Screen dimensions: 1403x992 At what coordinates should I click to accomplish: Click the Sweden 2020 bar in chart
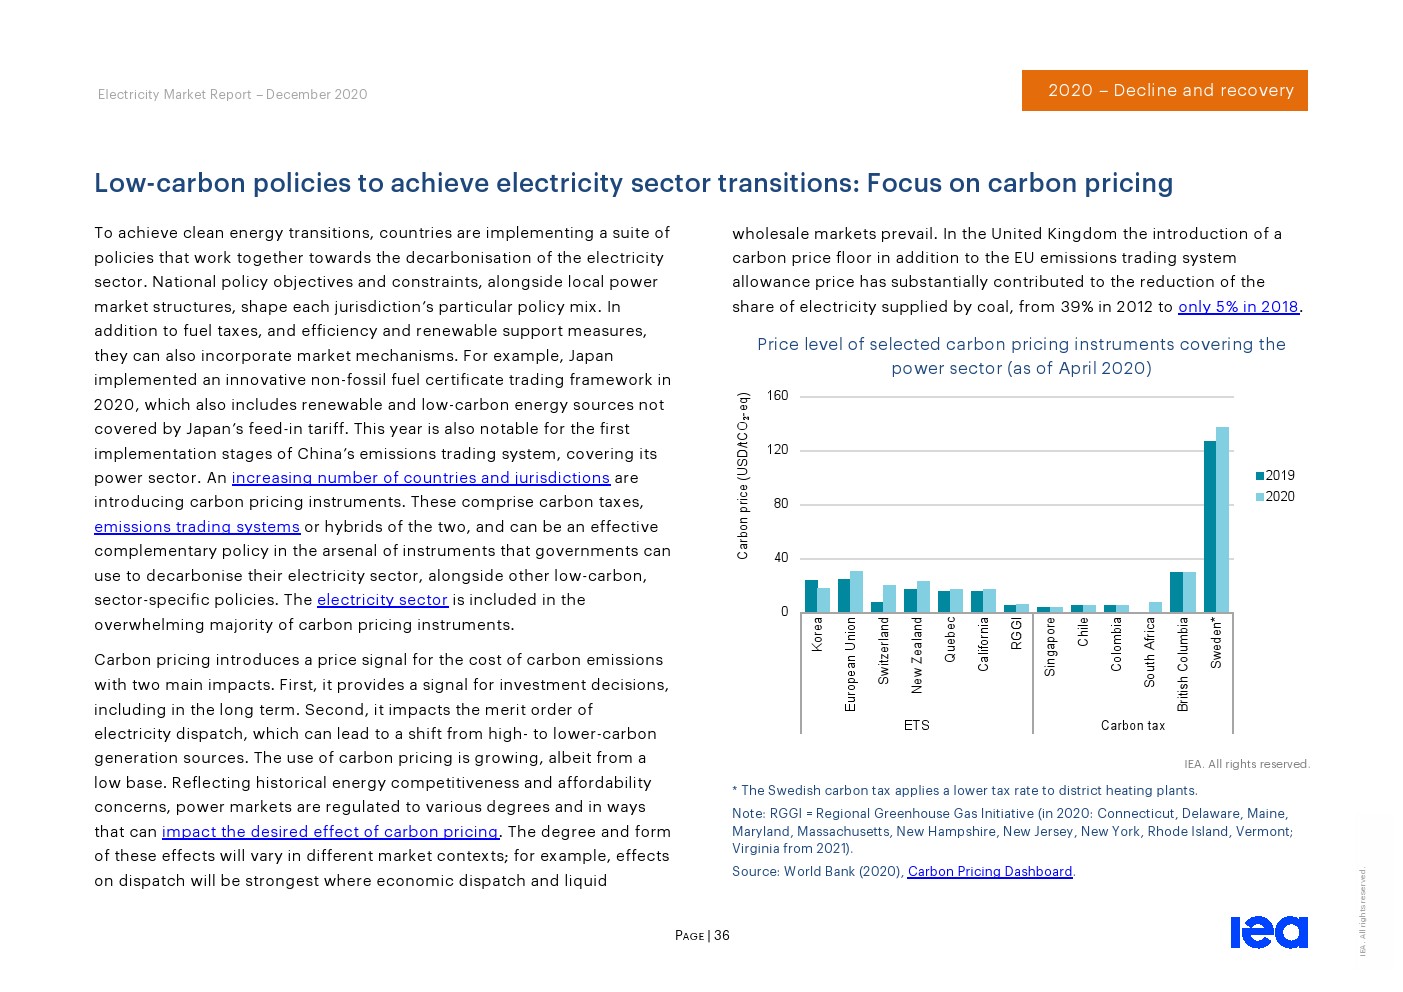click(x=1222, y=519)
